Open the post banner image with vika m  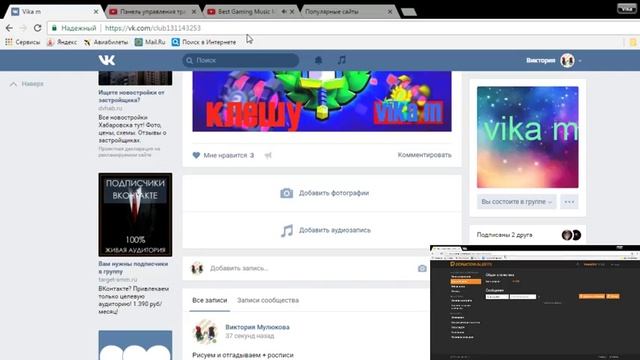tap(322, 101)
